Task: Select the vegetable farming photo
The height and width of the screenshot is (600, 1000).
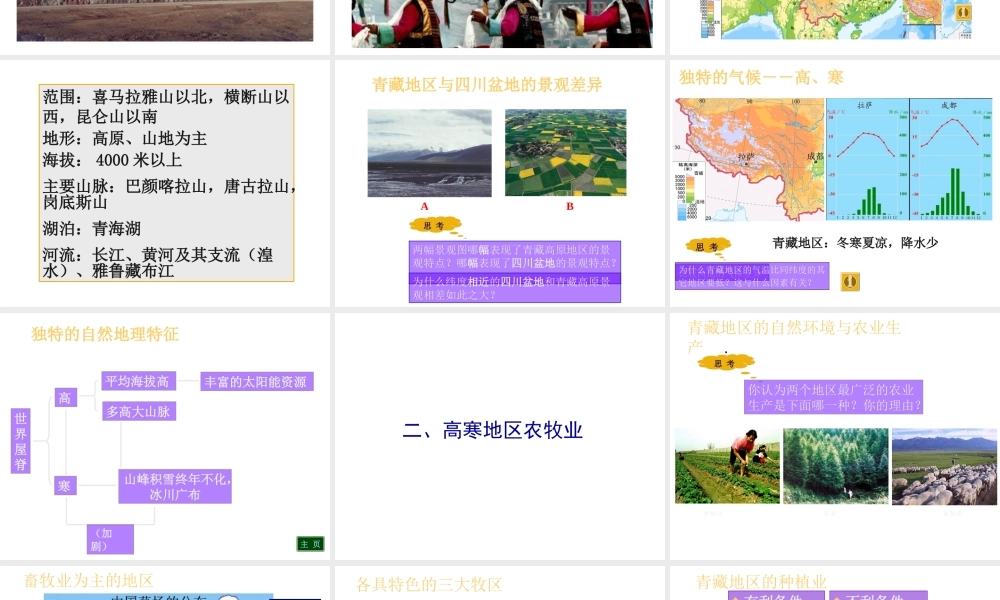Action: coord(727,467)
